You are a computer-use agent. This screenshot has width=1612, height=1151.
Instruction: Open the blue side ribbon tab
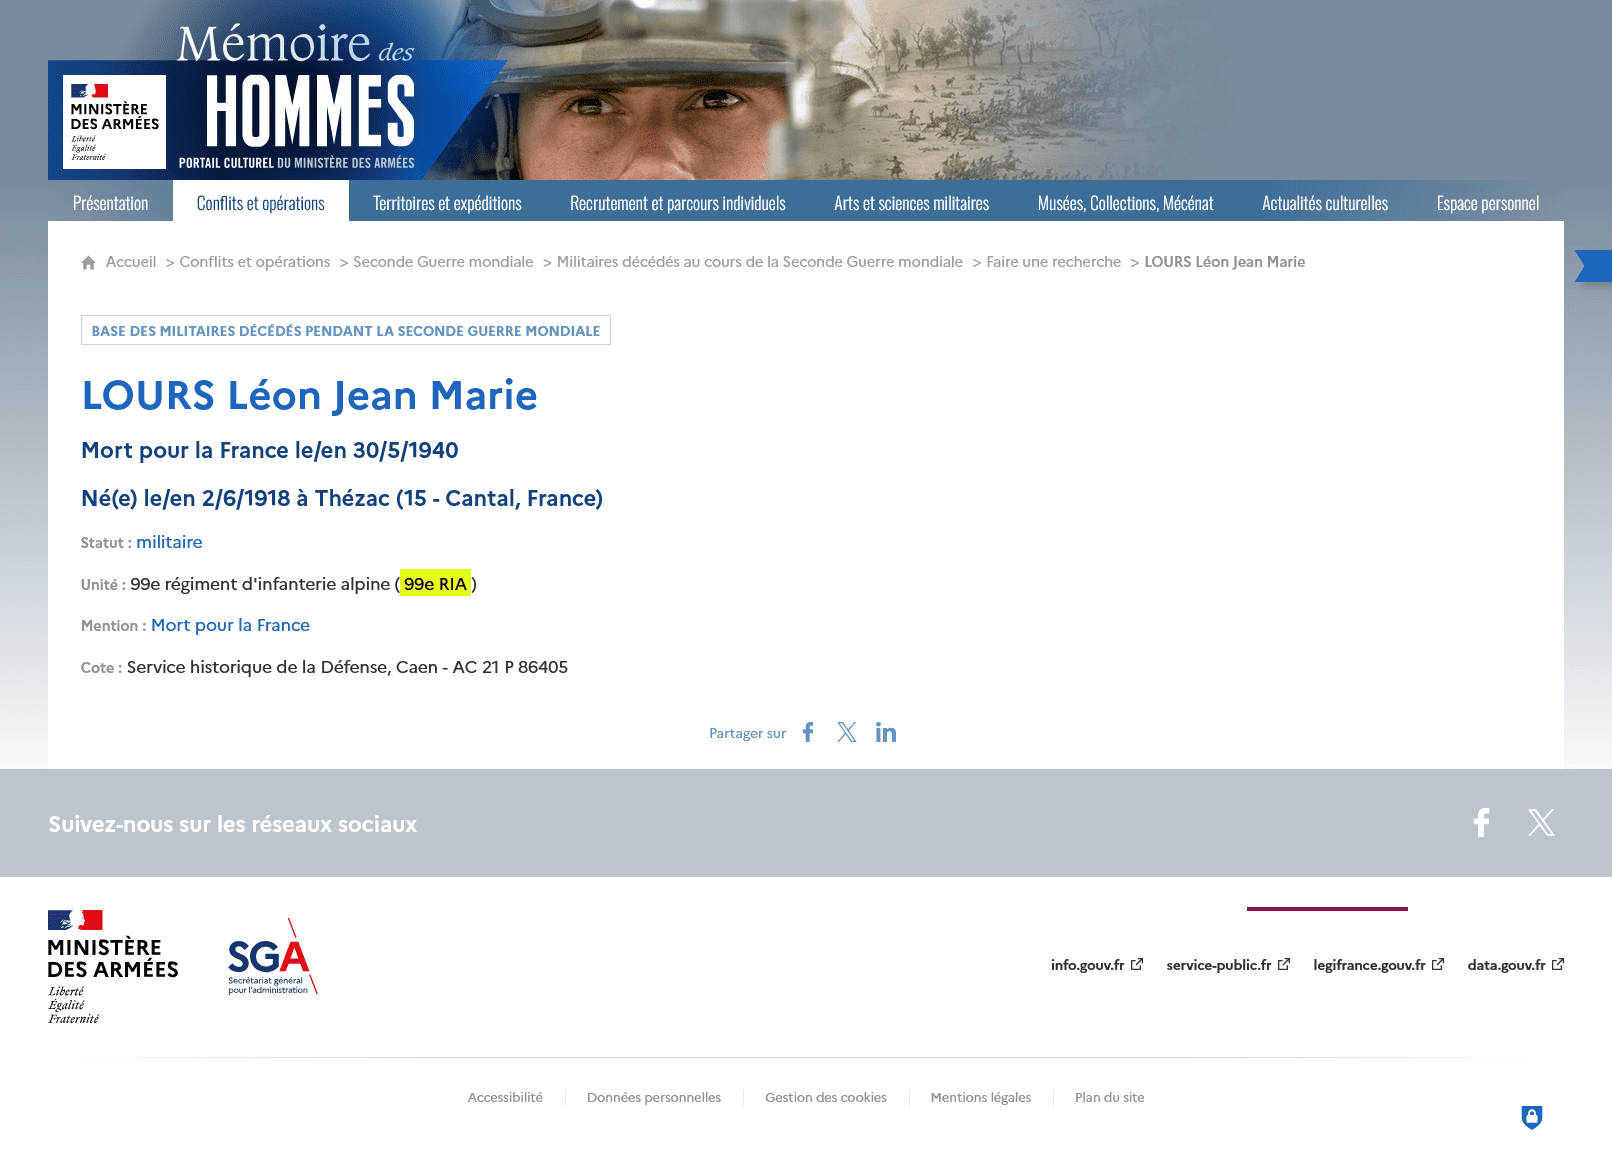(1595, 266)
